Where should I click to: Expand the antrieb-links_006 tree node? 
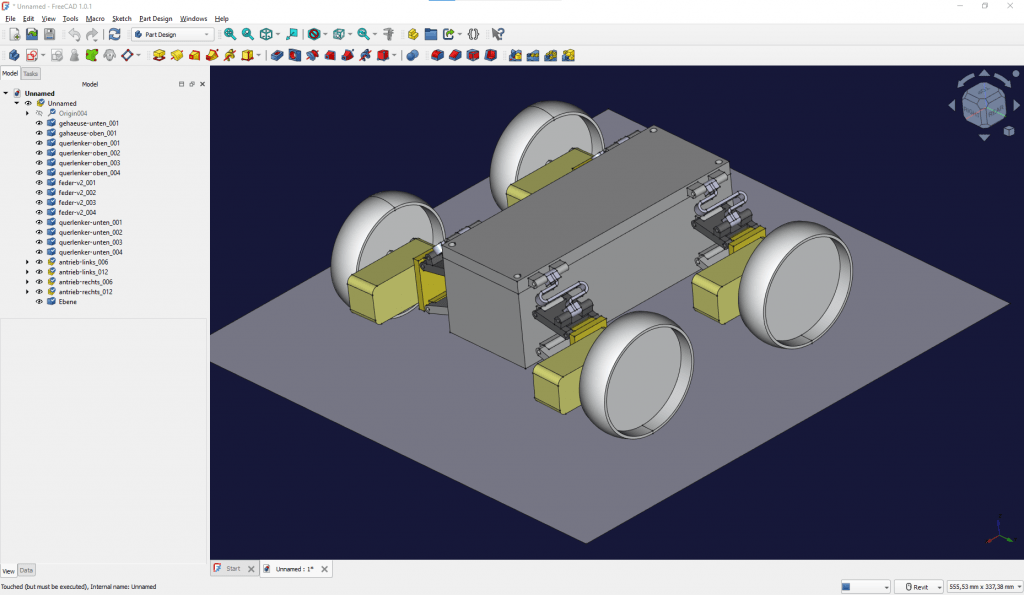click(27, 262)
